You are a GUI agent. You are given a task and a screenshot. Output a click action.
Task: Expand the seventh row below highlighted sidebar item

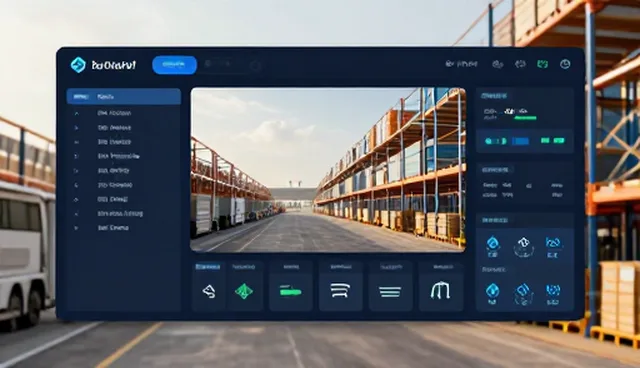point(124,199)
